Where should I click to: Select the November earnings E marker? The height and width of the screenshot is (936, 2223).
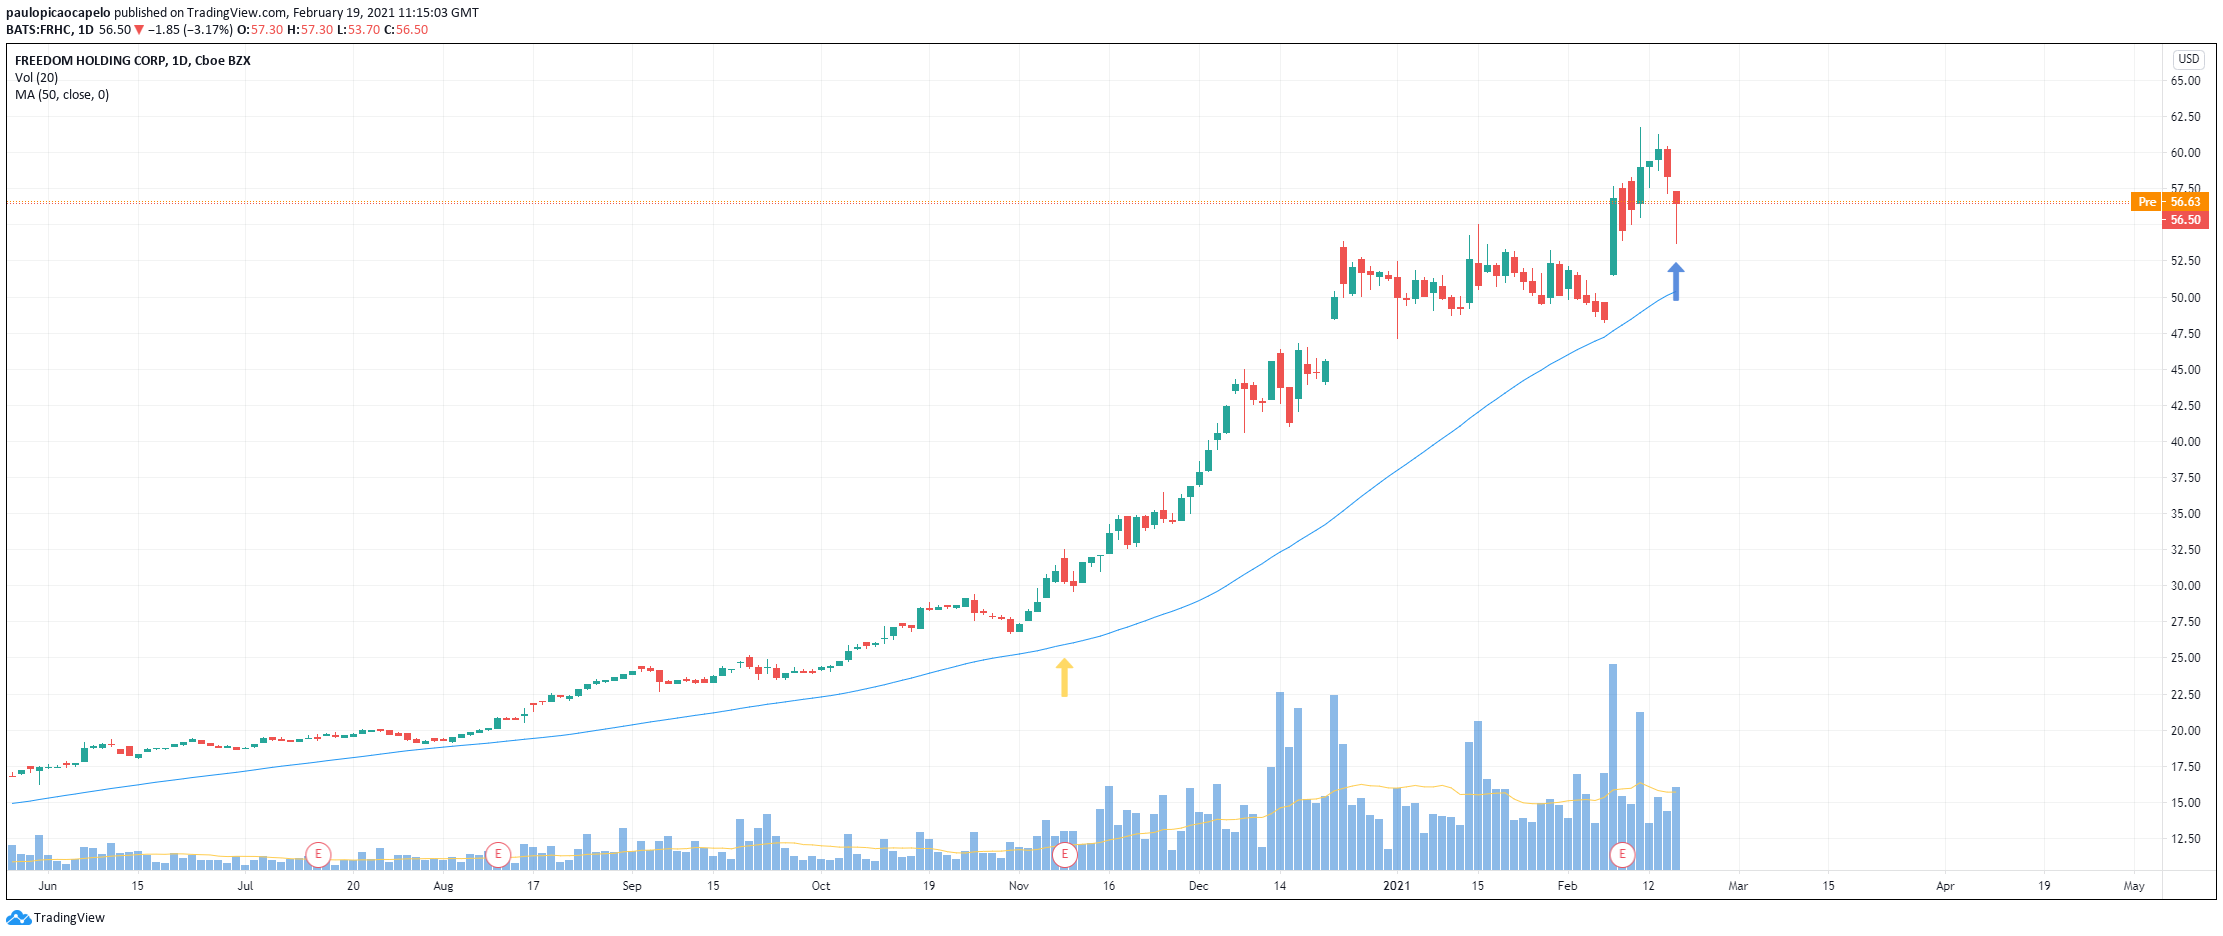tap(1065, 855)
